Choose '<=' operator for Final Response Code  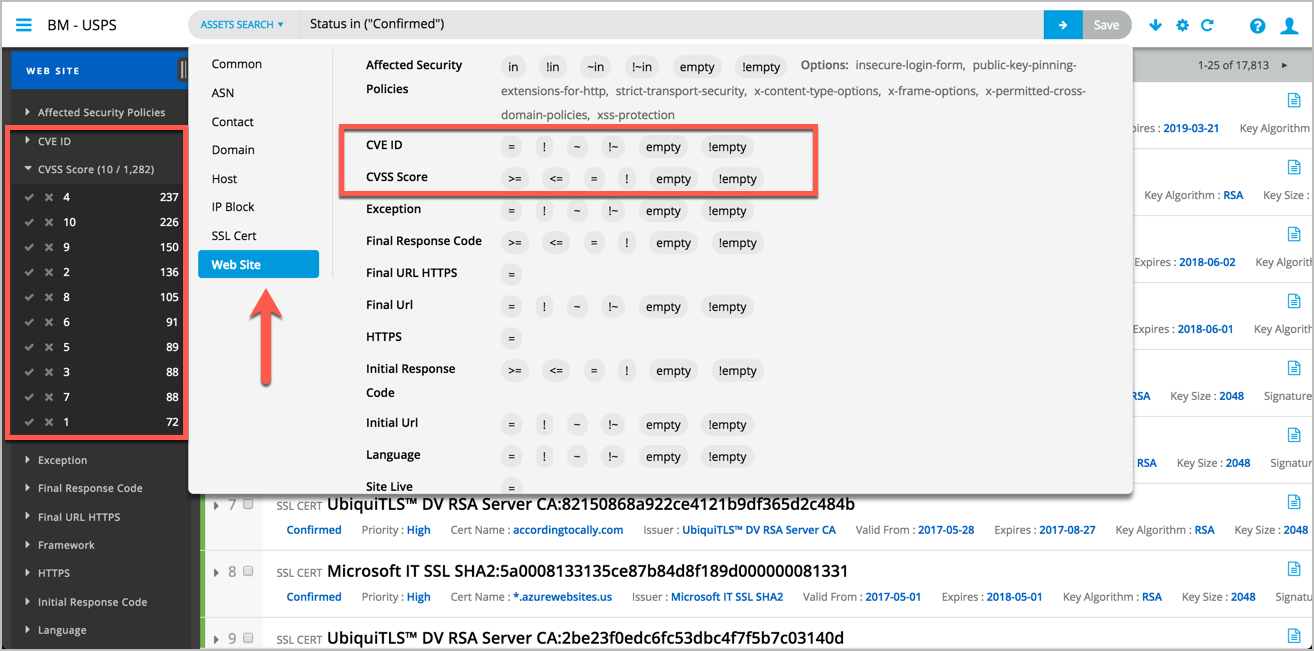click(556, 243)
